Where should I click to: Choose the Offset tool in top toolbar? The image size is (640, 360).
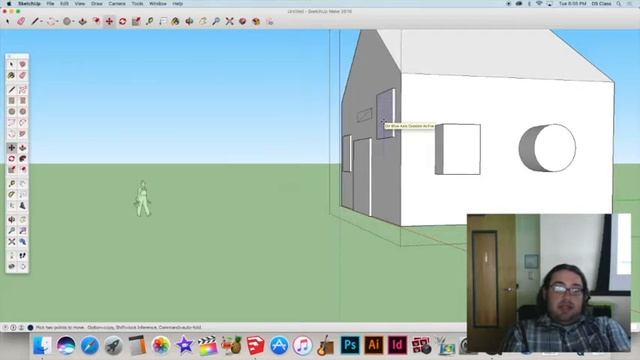click(96, 21)
